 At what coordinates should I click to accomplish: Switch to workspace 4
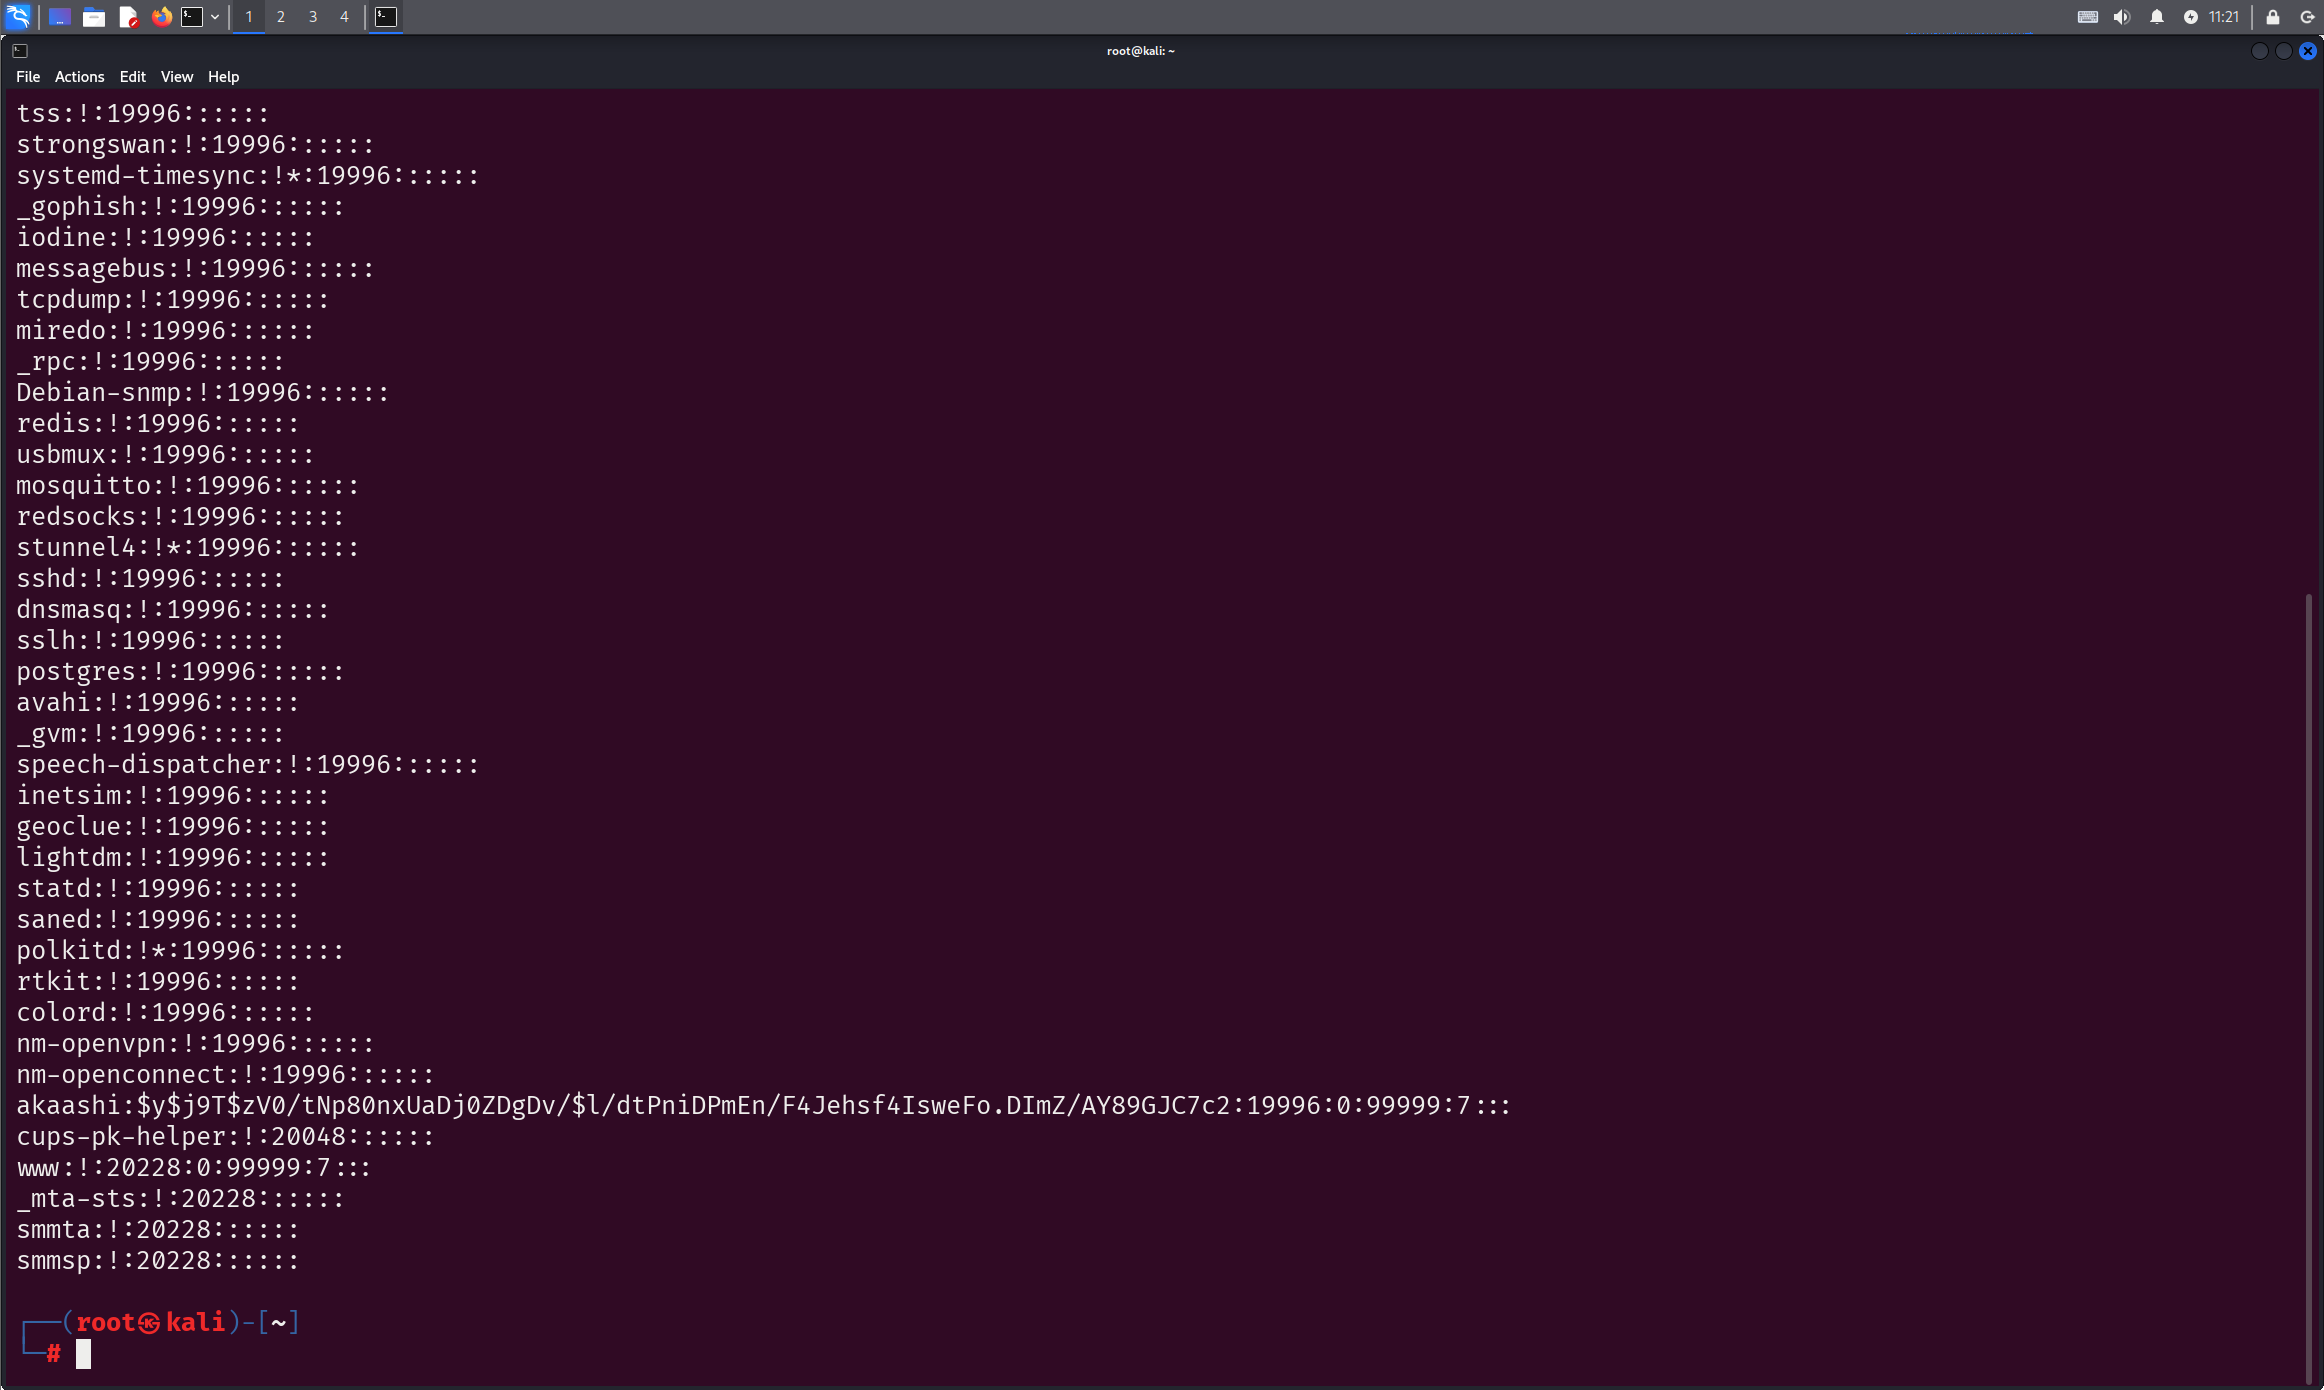click(x=344, y=17)
